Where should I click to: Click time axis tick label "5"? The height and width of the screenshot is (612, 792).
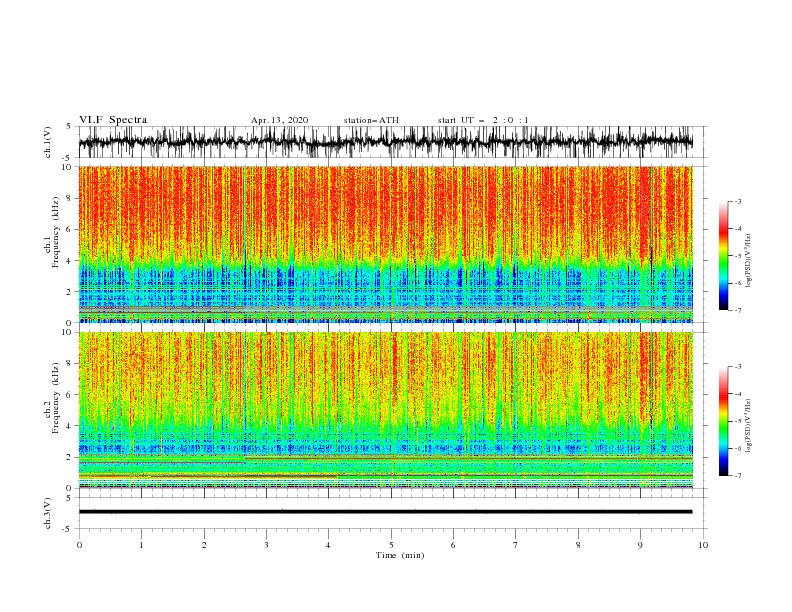[391, 545]
